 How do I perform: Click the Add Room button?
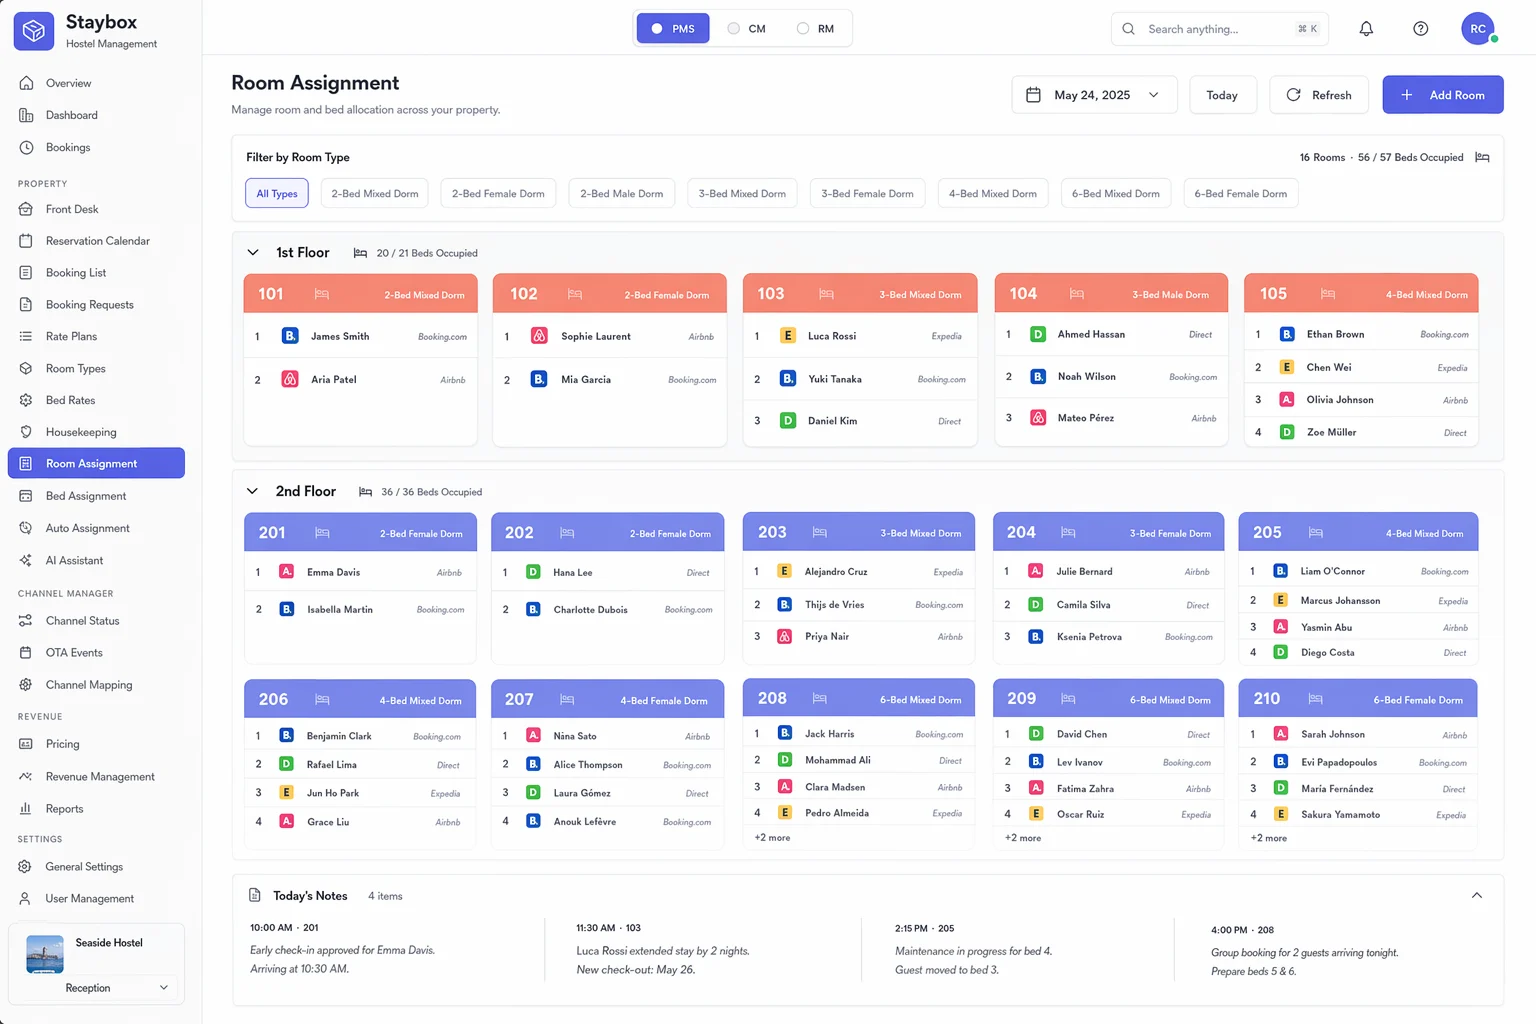1443,95
